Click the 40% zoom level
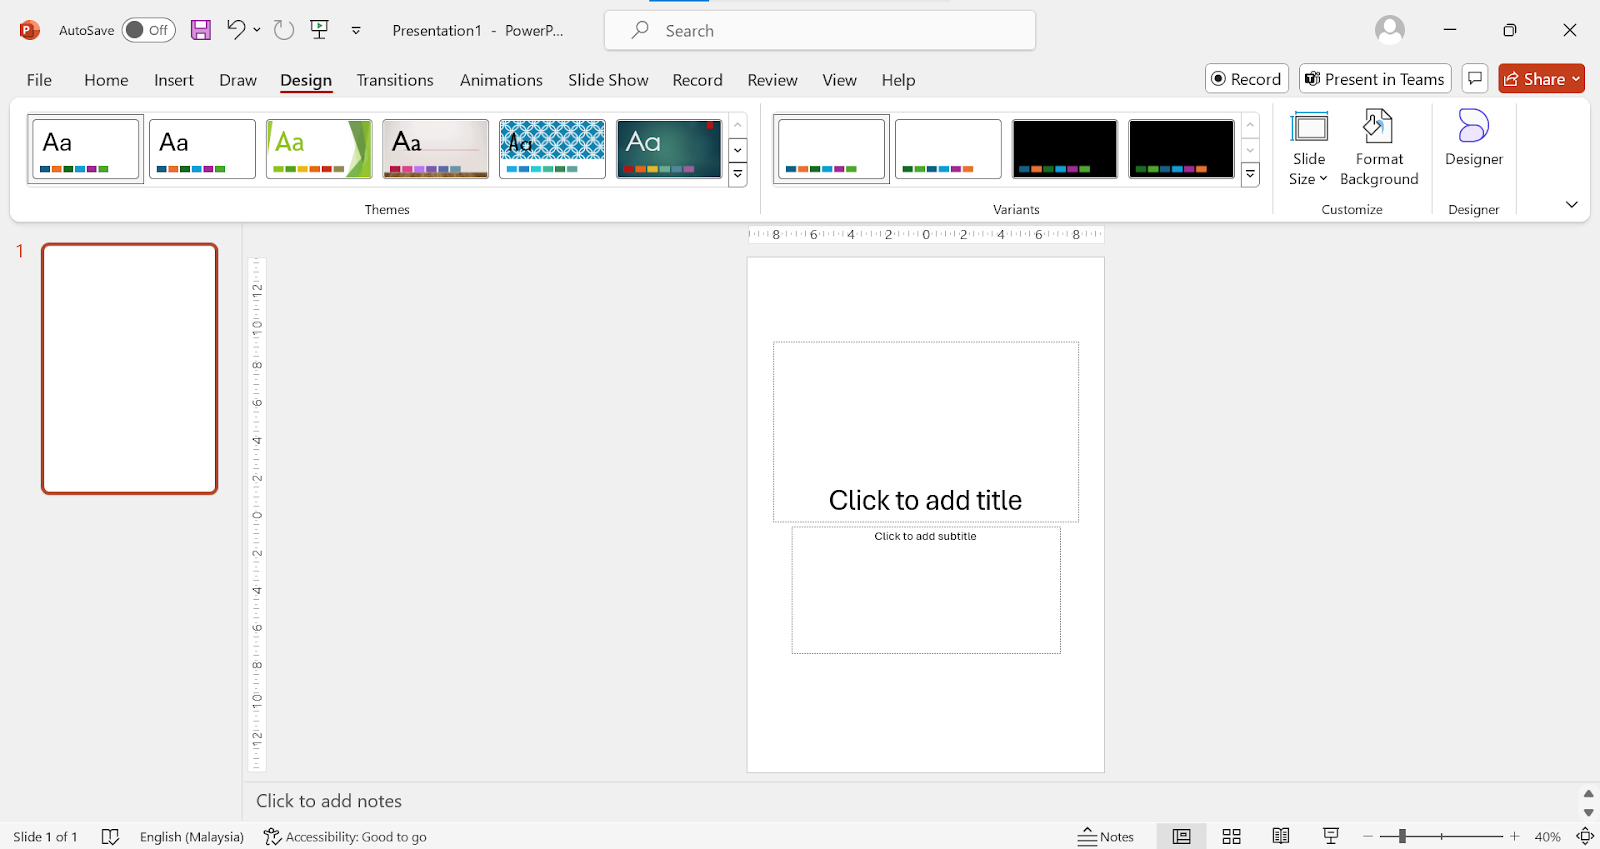1600x849 pixels. coord(1548,837)
